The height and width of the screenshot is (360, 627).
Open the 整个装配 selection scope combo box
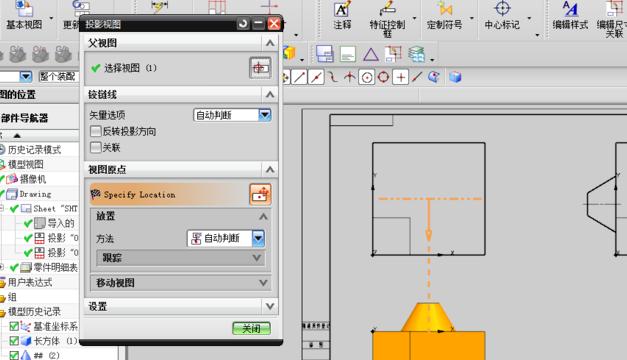pos(58,76)
